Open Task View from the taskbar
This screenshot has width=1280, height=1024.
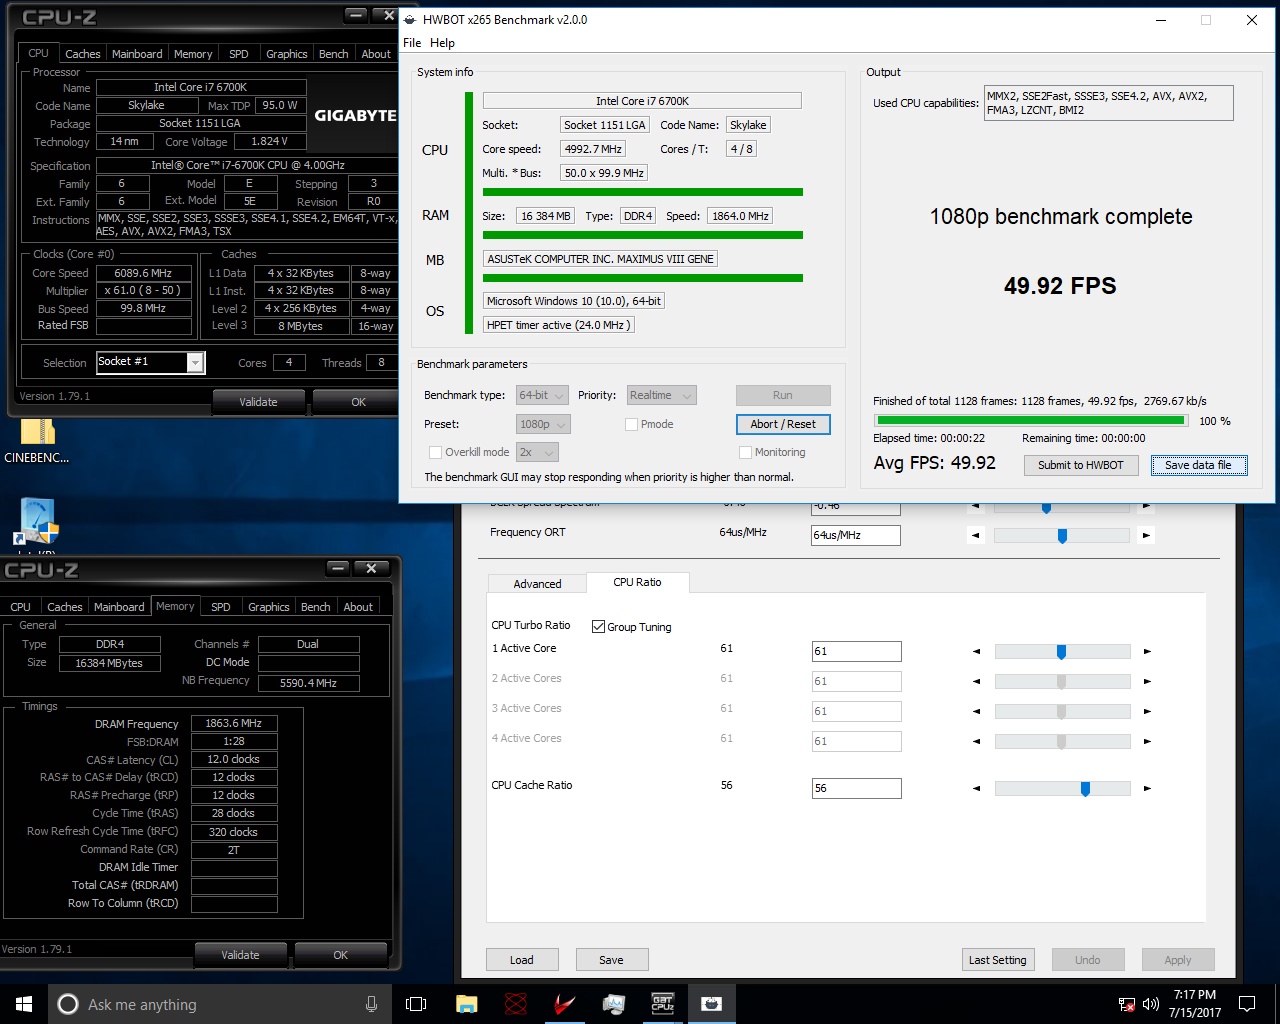[416, 1004]
